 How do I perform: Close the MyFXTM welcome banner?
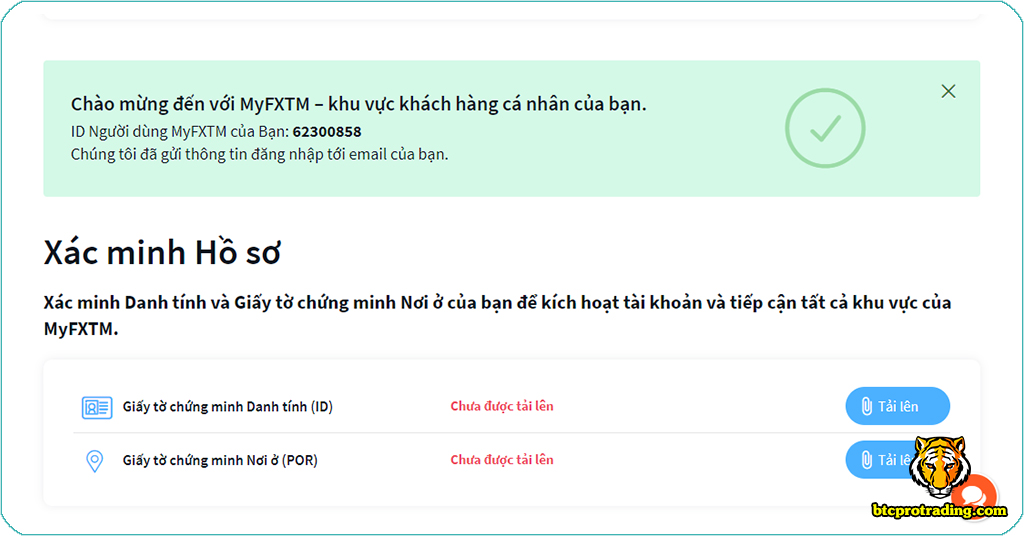pos(948,91)
